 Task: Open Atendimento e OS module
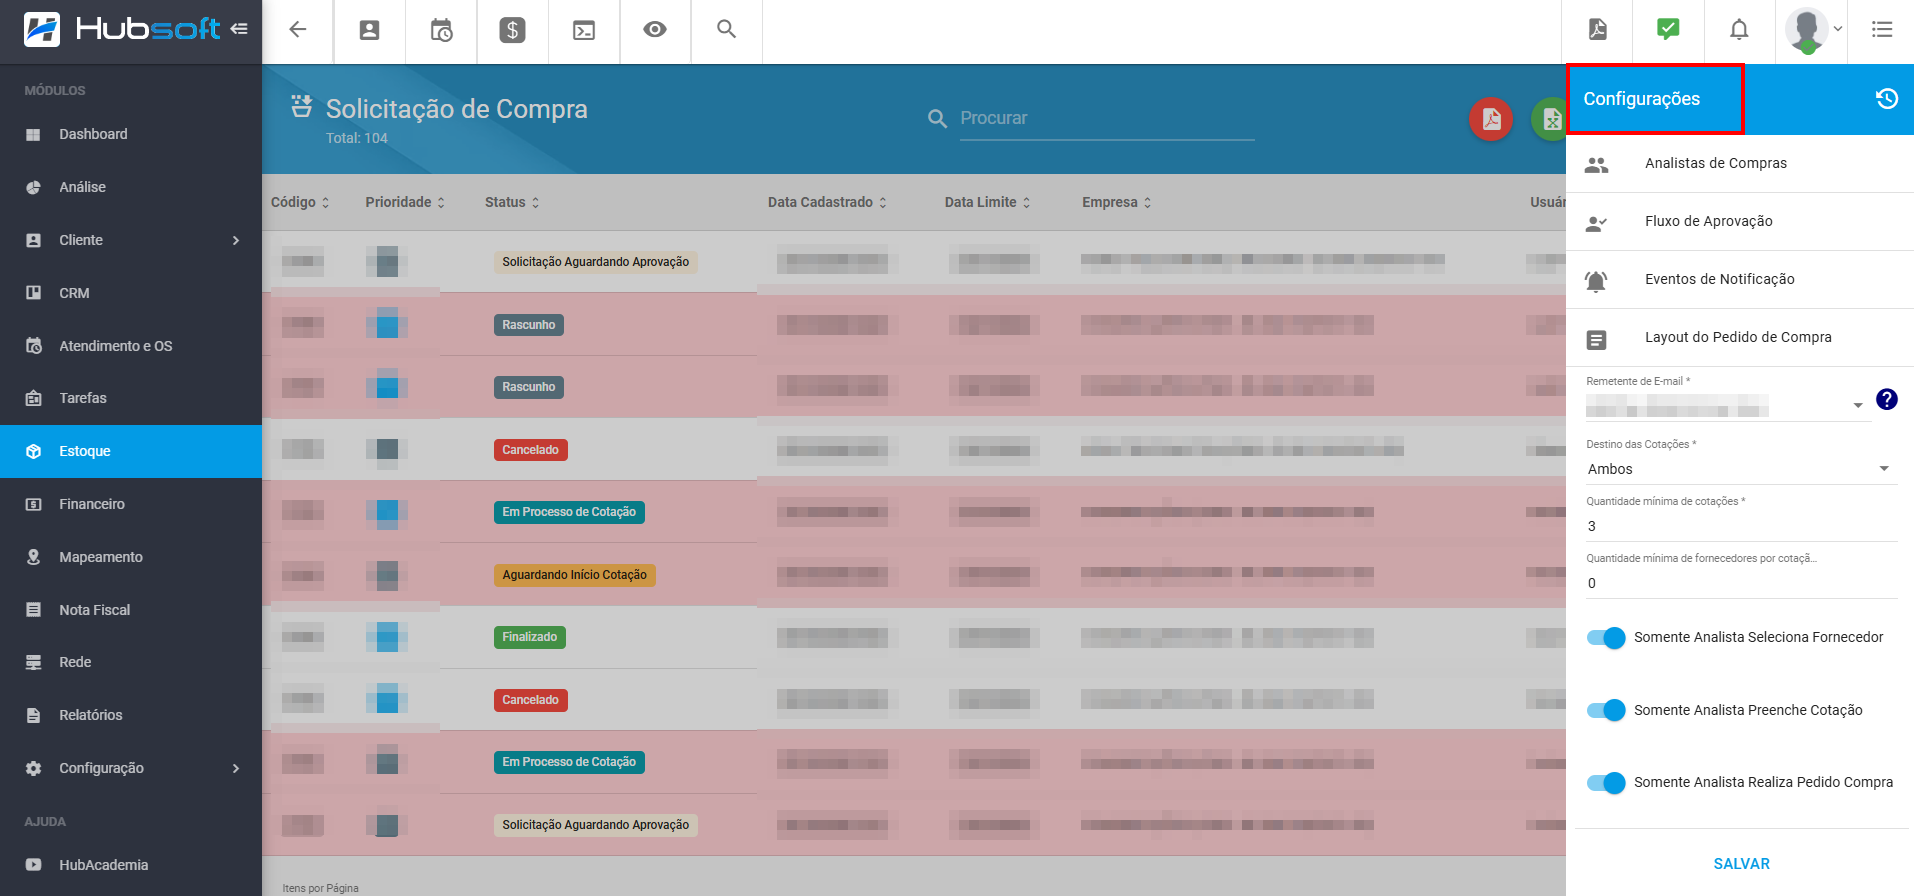131,346
